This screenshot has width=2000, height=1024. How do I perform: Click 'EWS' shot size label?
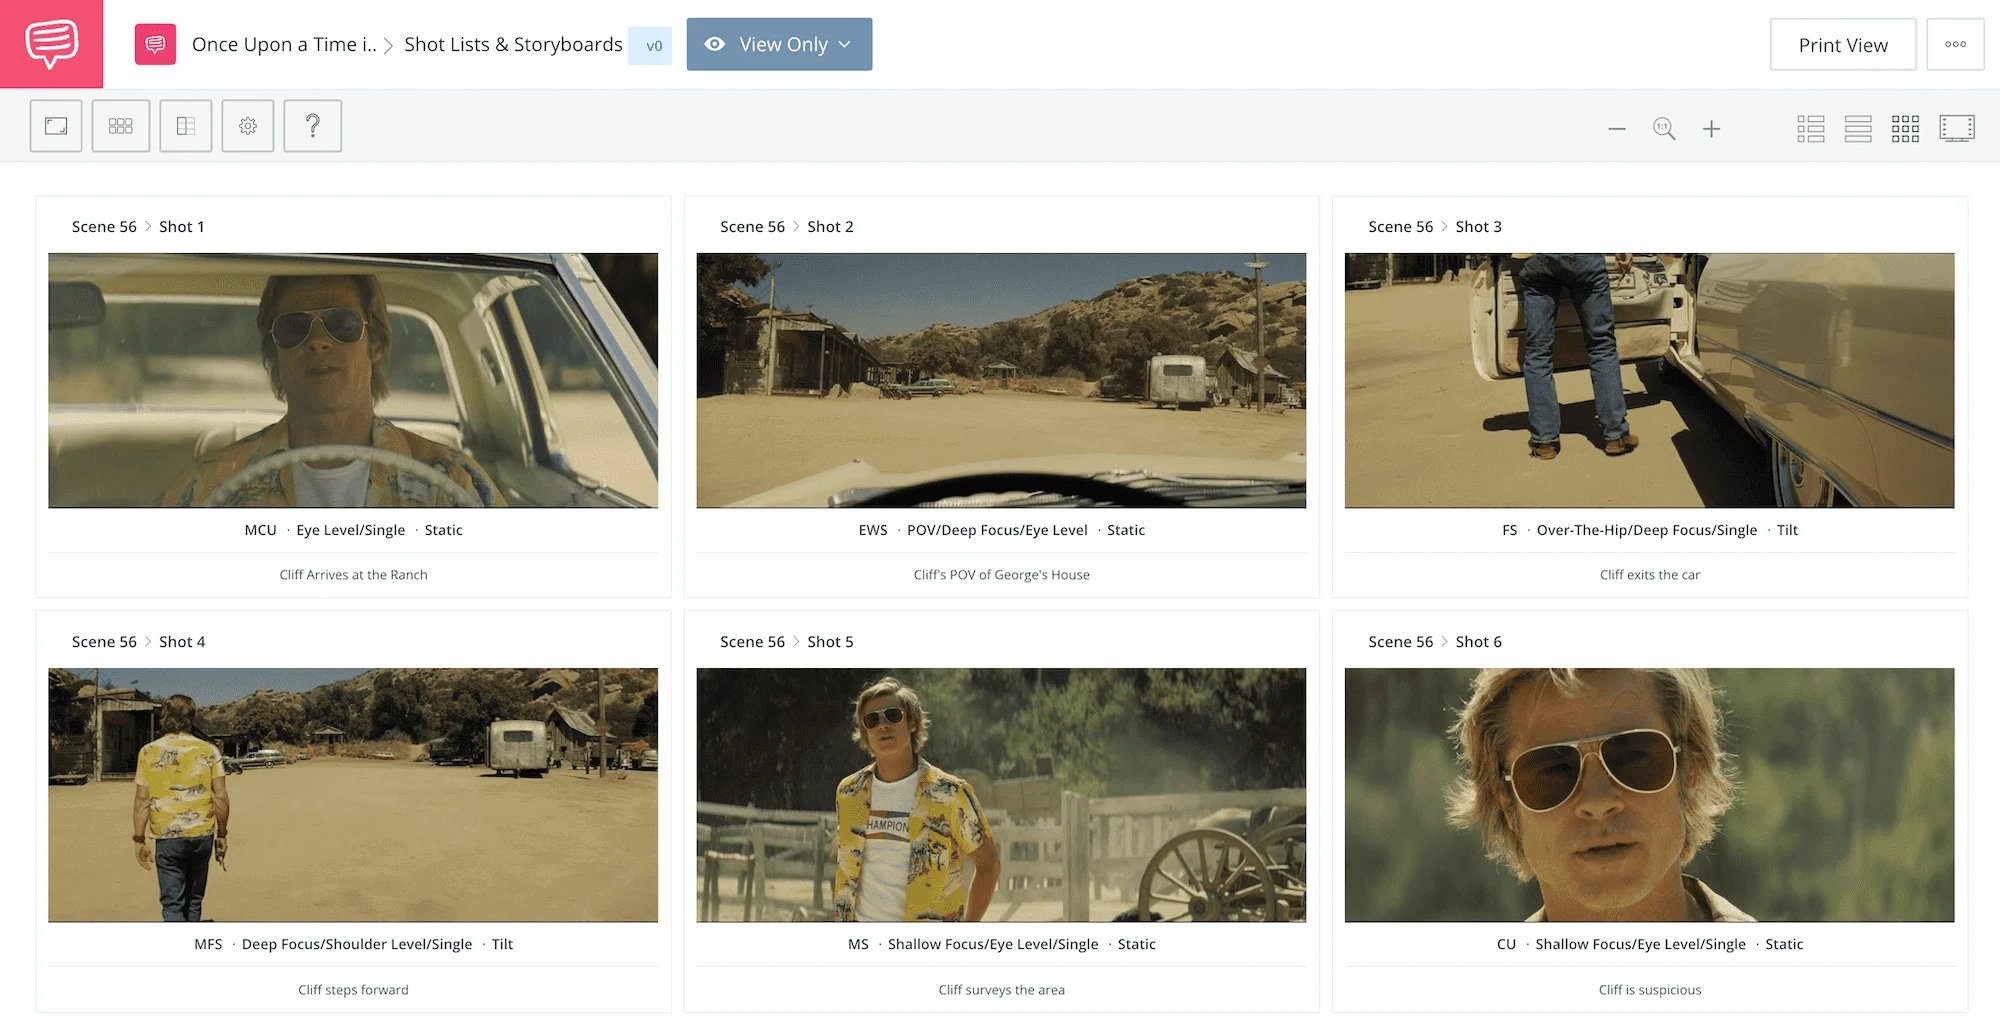873,530
